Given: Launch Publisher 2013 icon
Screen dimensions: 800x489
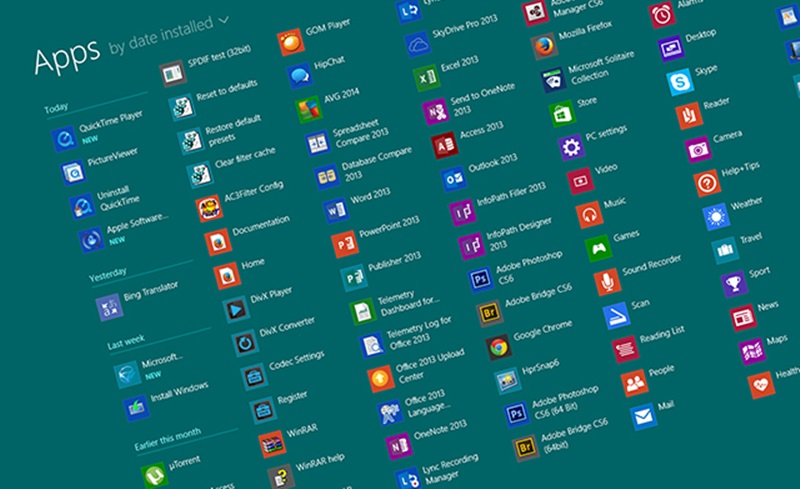Looking at the screenshot, I should click(x=354, y=278).
